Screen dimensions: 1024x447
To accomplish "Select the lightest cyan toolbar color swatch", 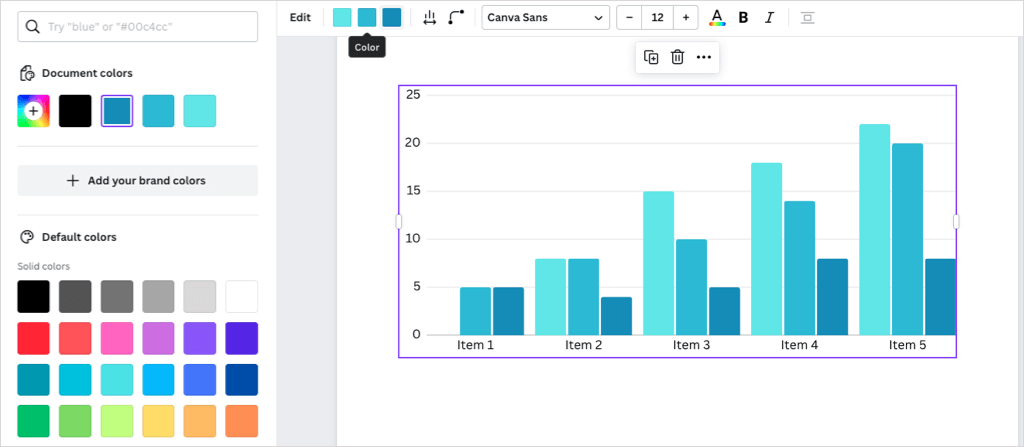I will 342,17.
